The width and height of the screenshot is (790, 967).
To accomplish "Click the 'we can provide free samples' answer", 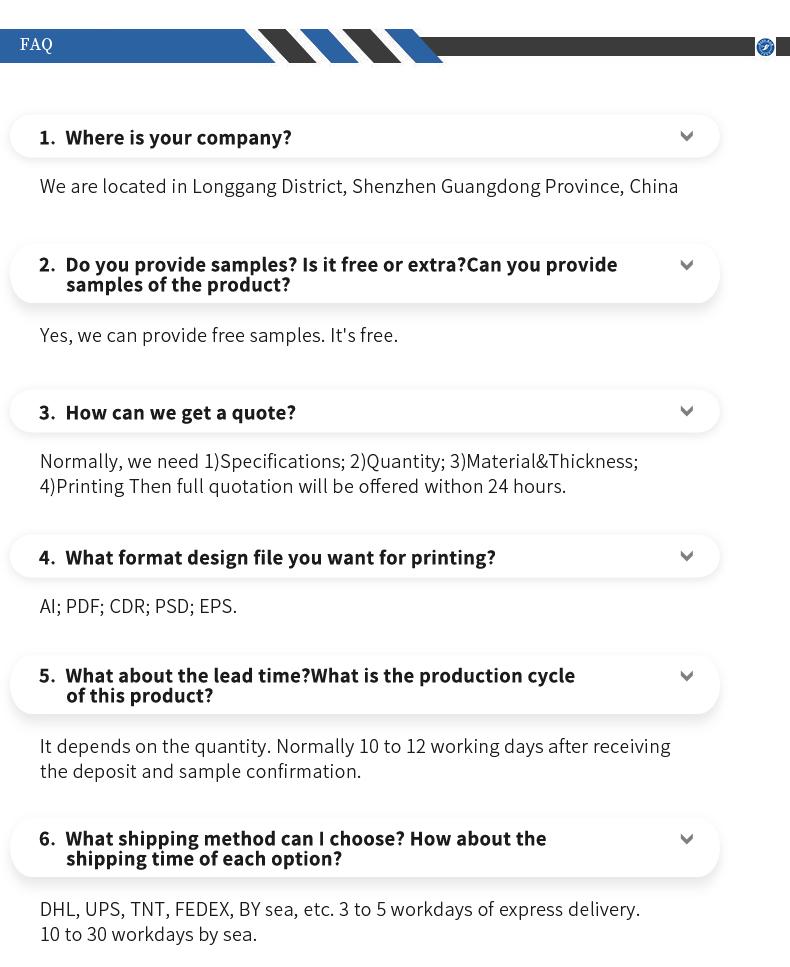I will (x=219, y=336).
